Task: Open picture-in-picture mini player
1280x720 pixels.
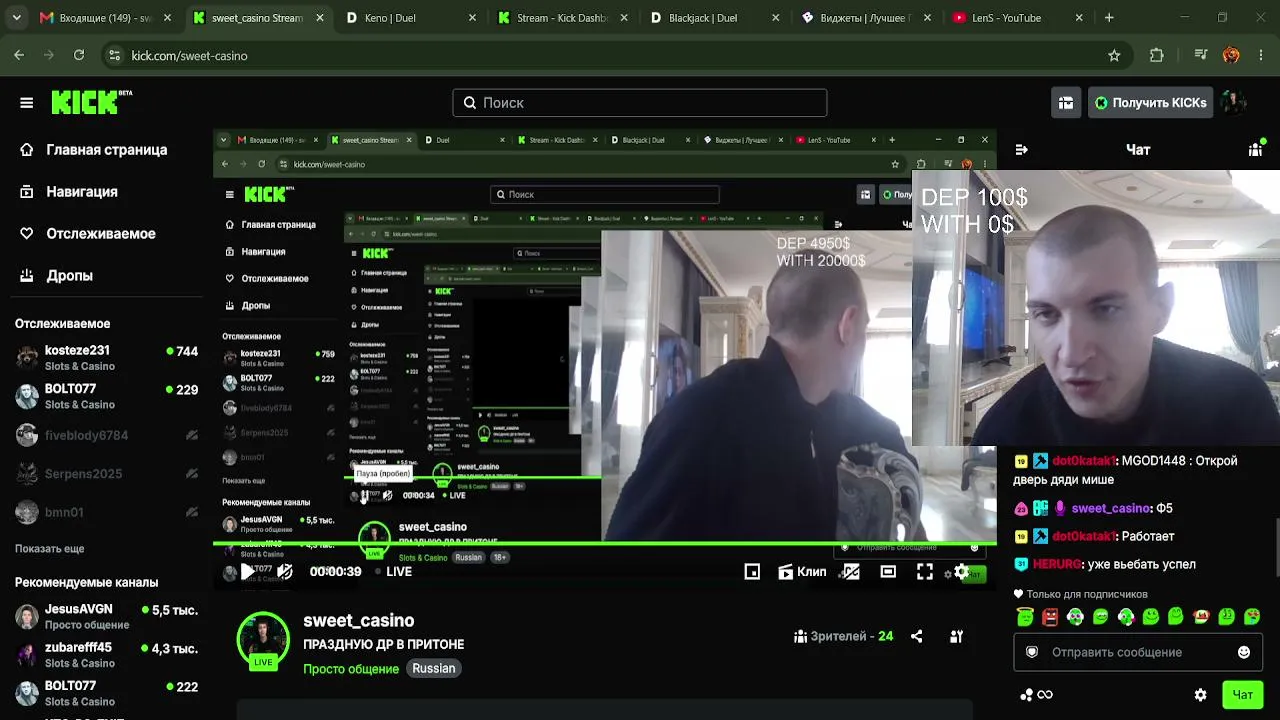Action: 752,572
